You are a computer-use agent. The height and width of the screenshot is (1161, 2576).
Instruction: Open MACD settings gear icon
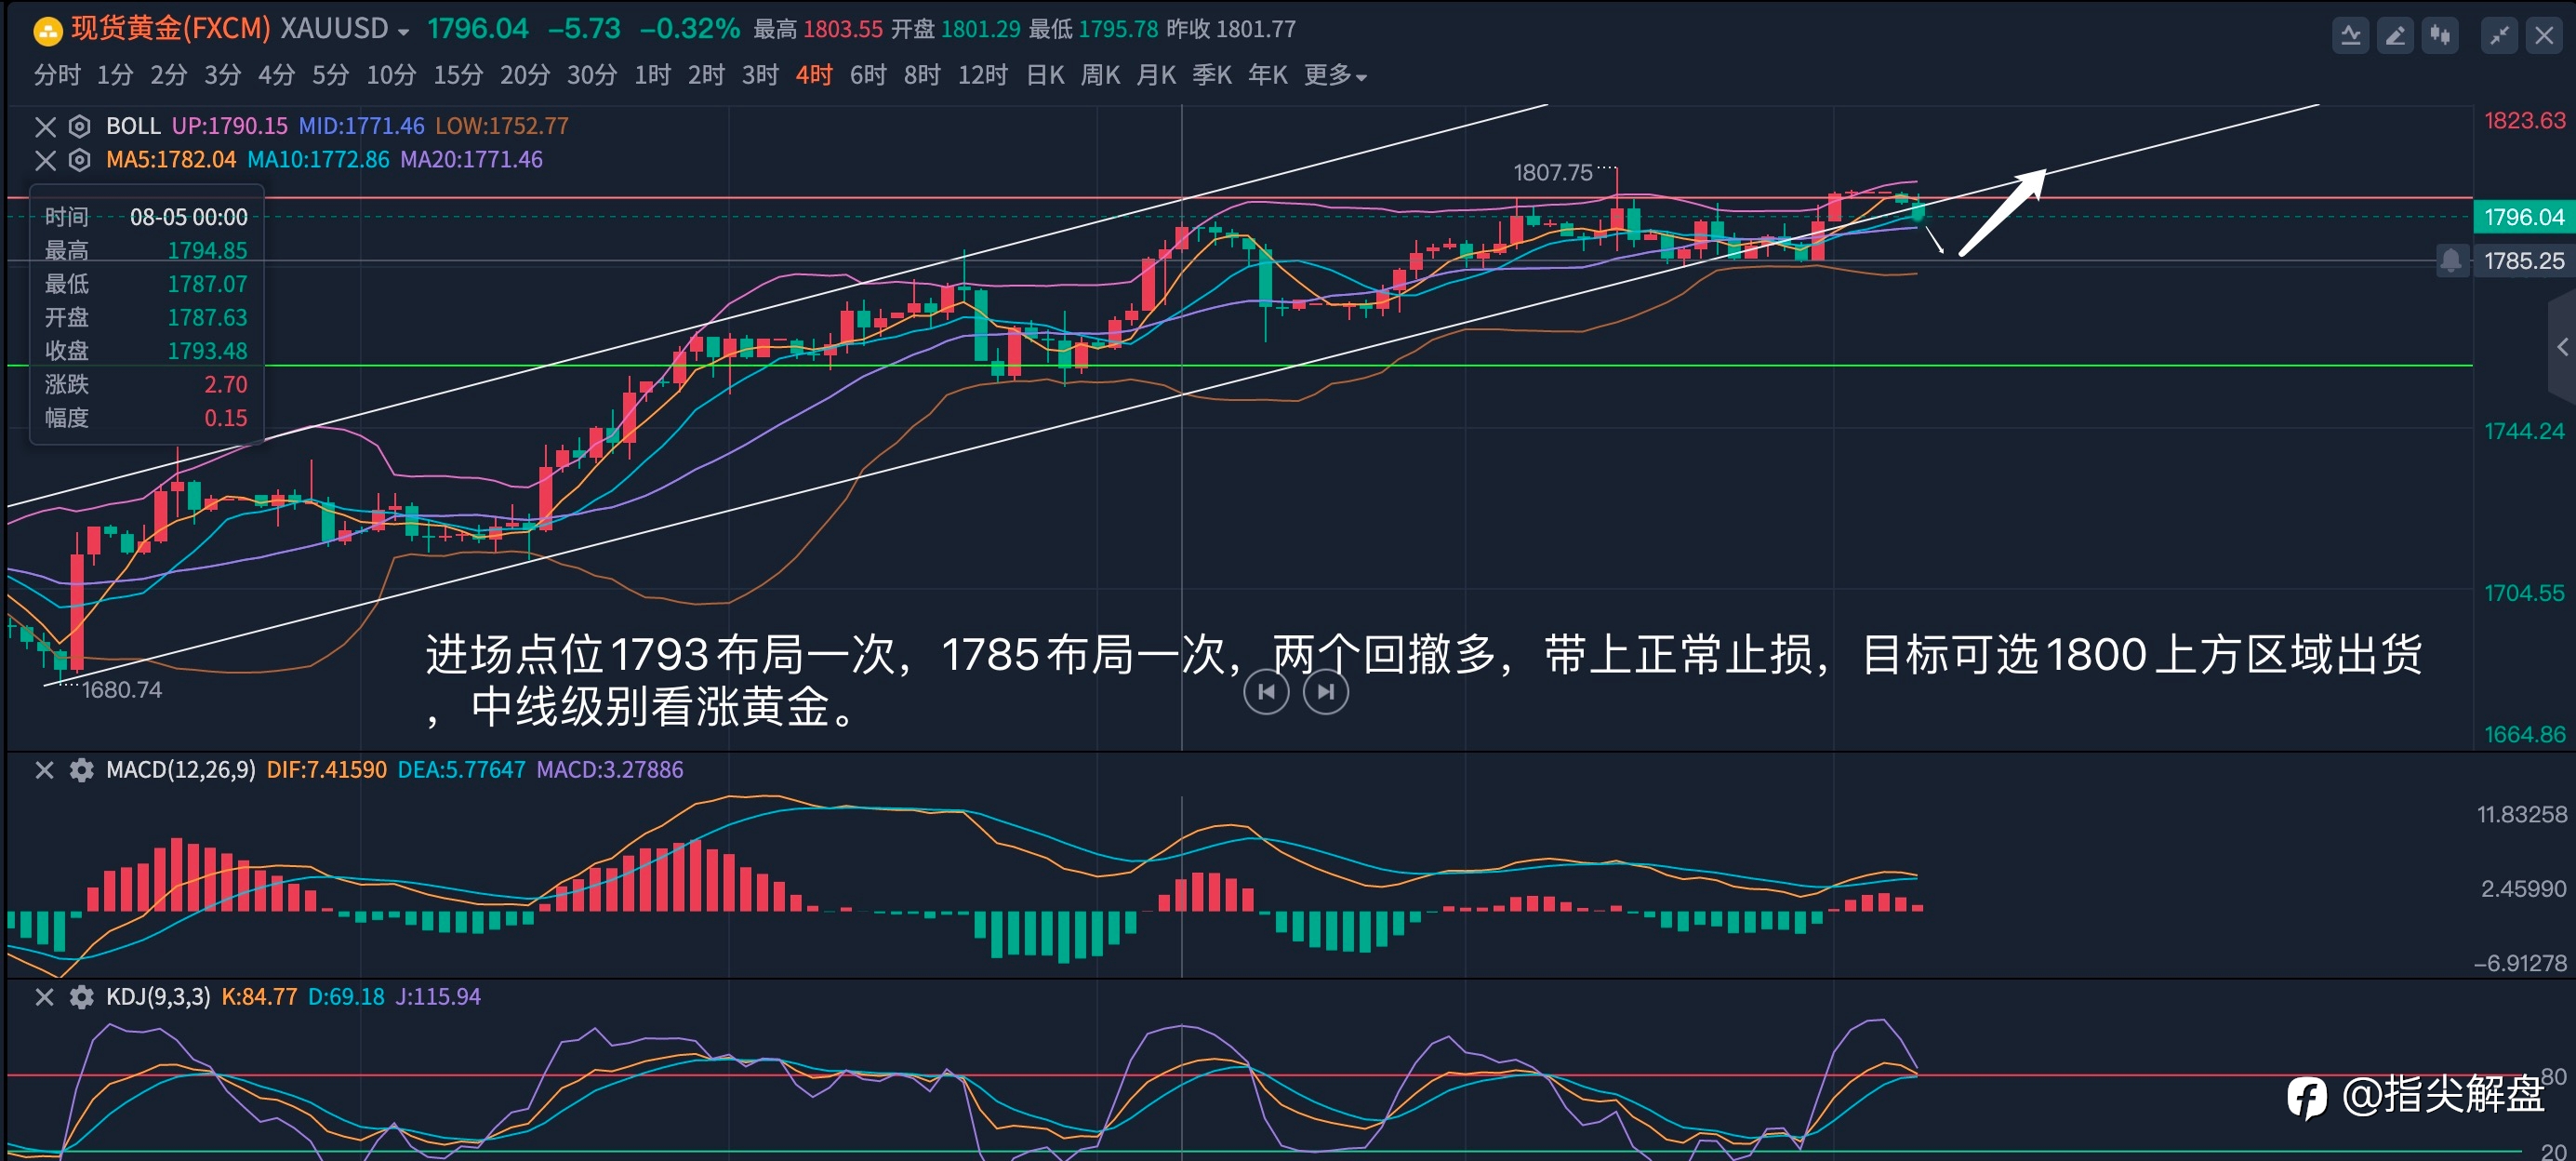[x=81, y=770]
